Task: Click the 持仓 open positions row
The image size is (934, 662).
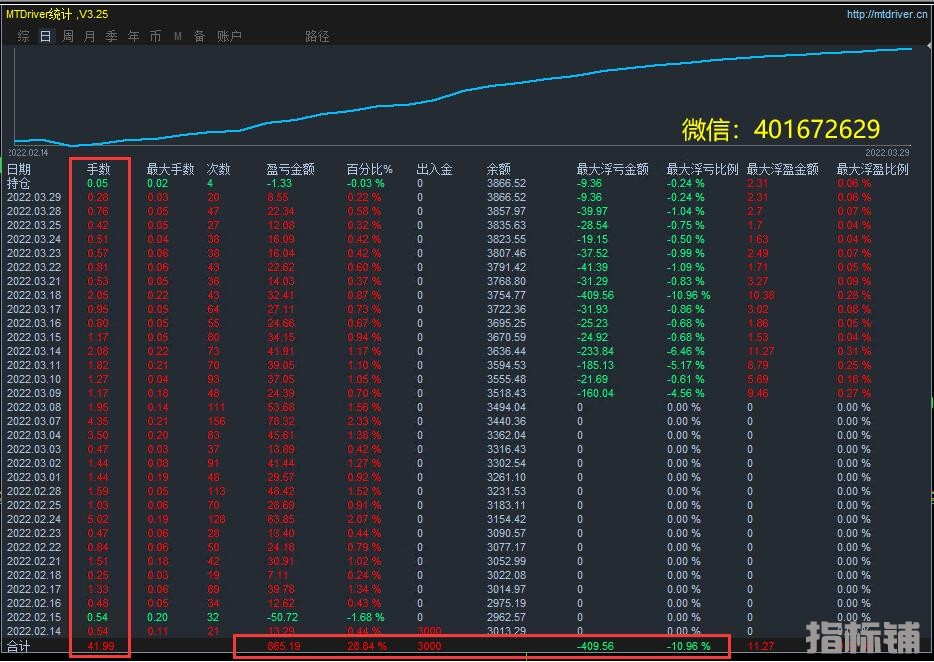Action: pos(19,184)
